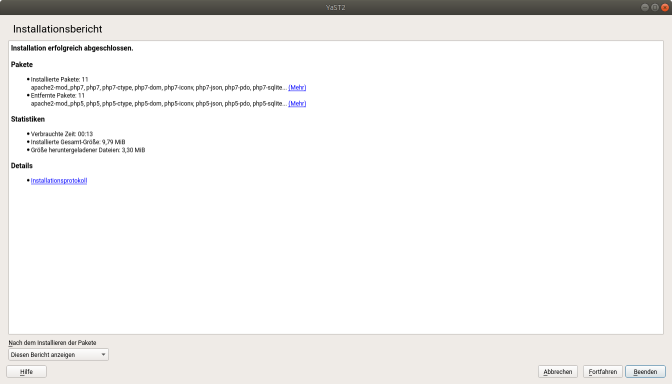Close the YaST2 window

point(665,7)
